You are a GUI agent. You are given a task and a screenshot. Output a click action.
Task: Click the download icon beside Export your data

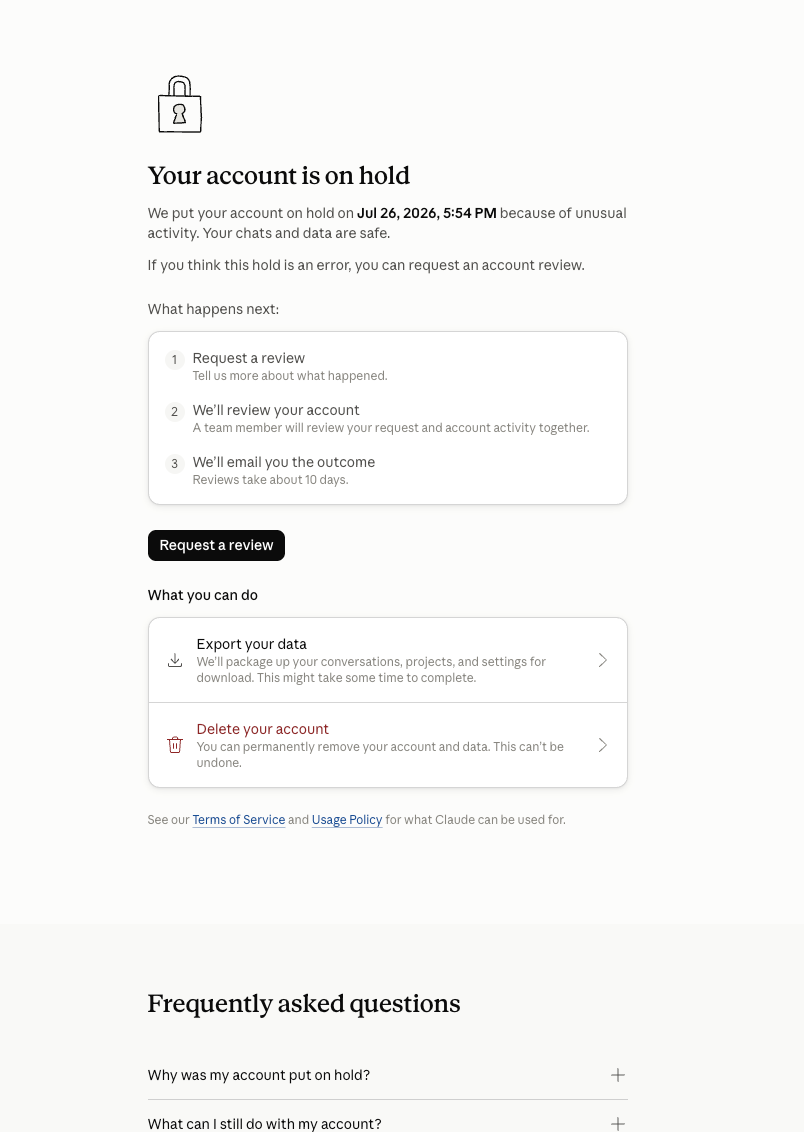[175, 661]
